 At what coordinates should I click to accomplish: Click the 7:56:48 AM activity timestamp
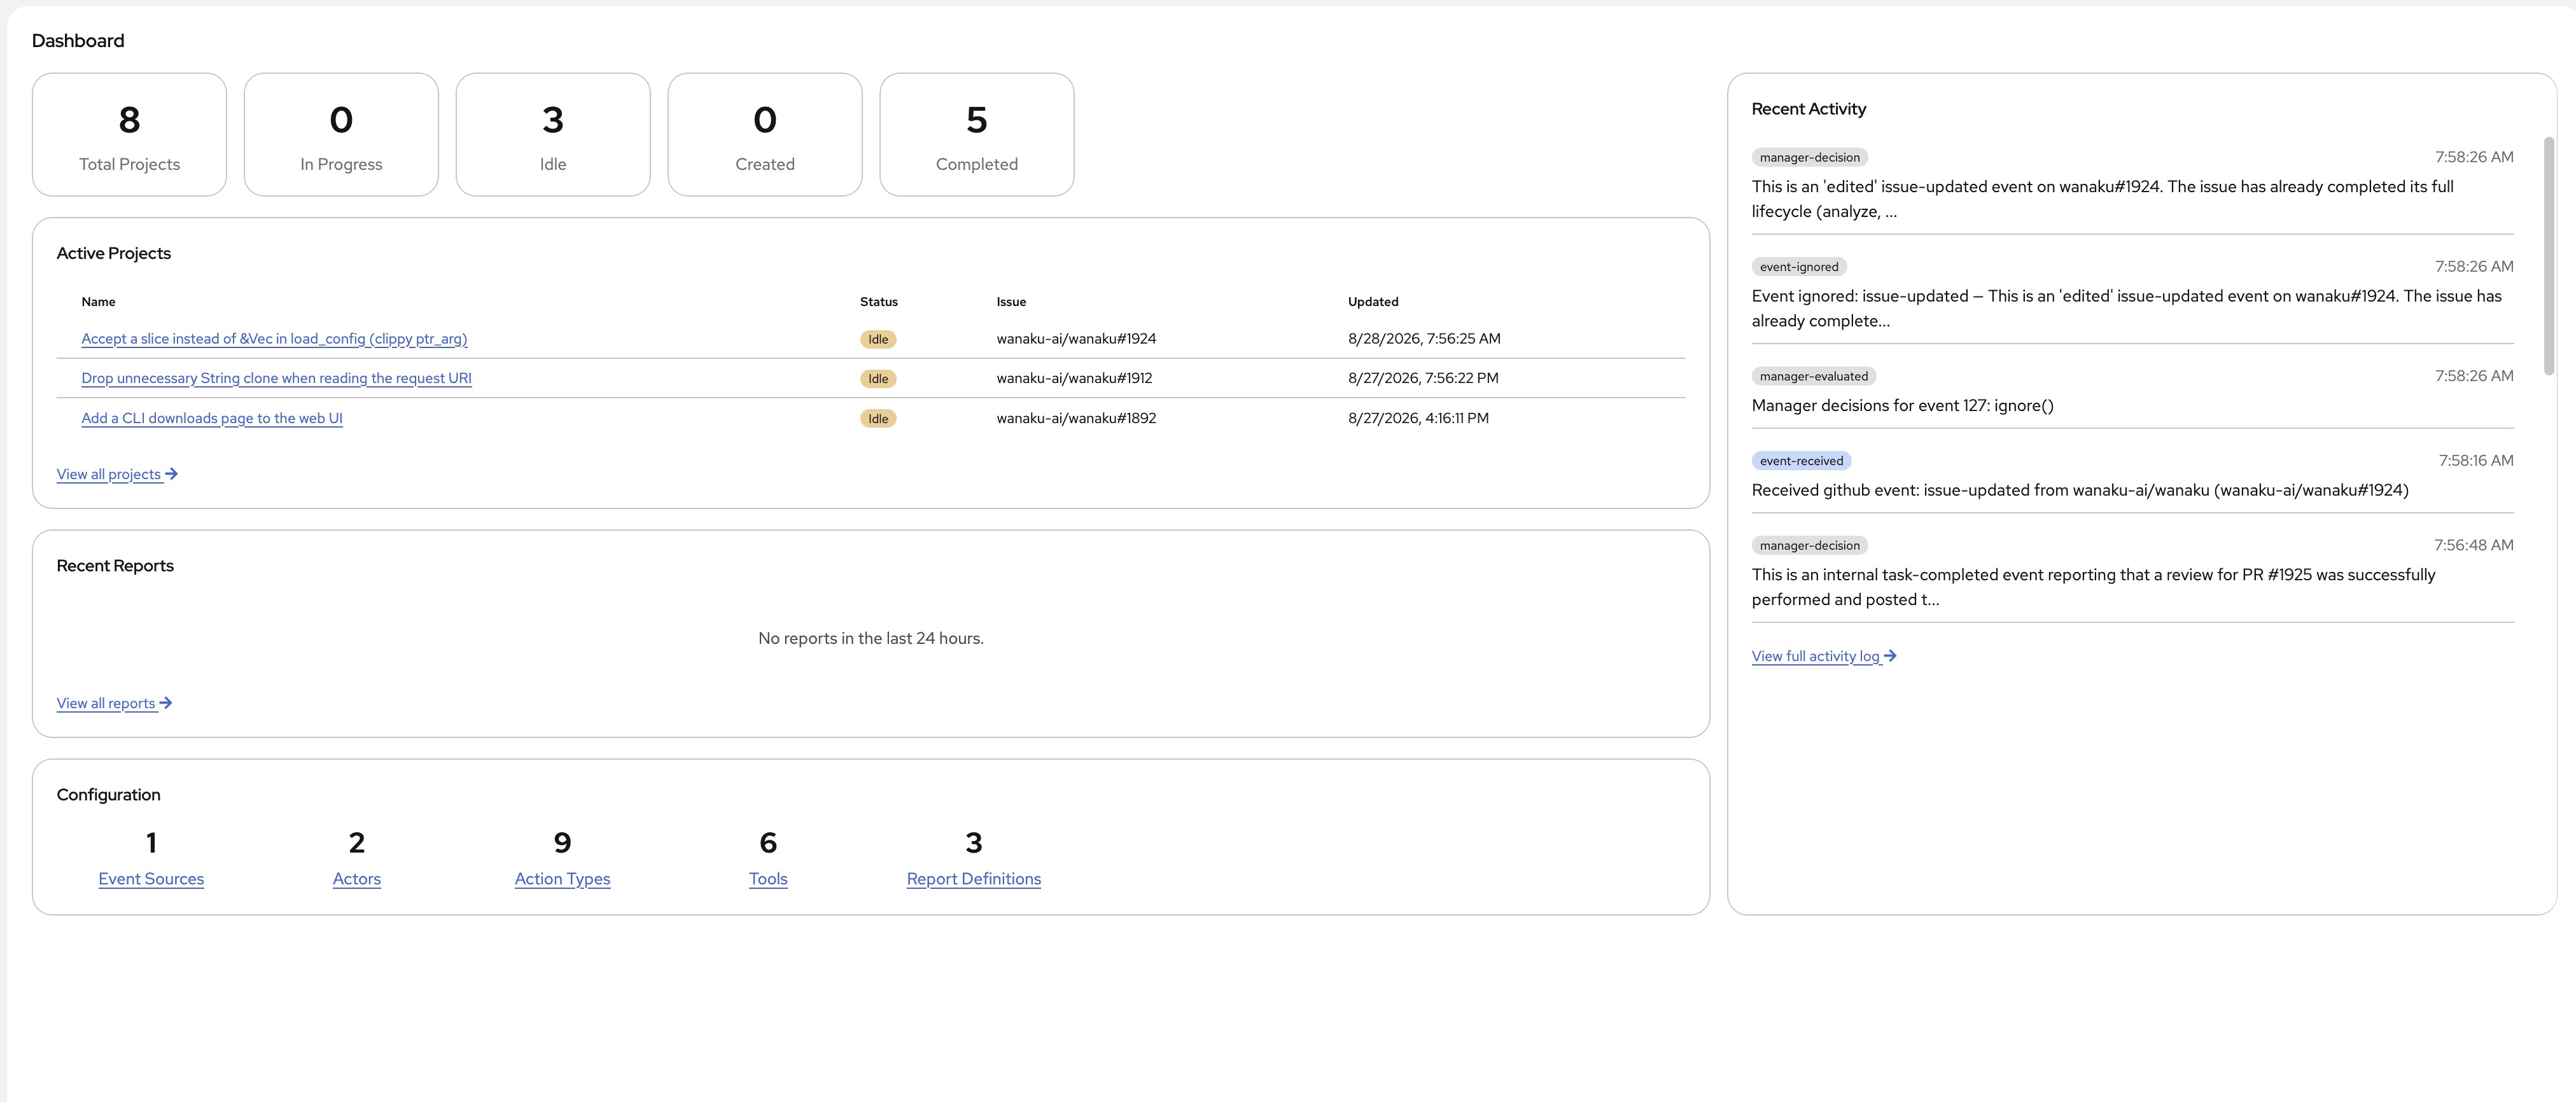pos(2473,546)
